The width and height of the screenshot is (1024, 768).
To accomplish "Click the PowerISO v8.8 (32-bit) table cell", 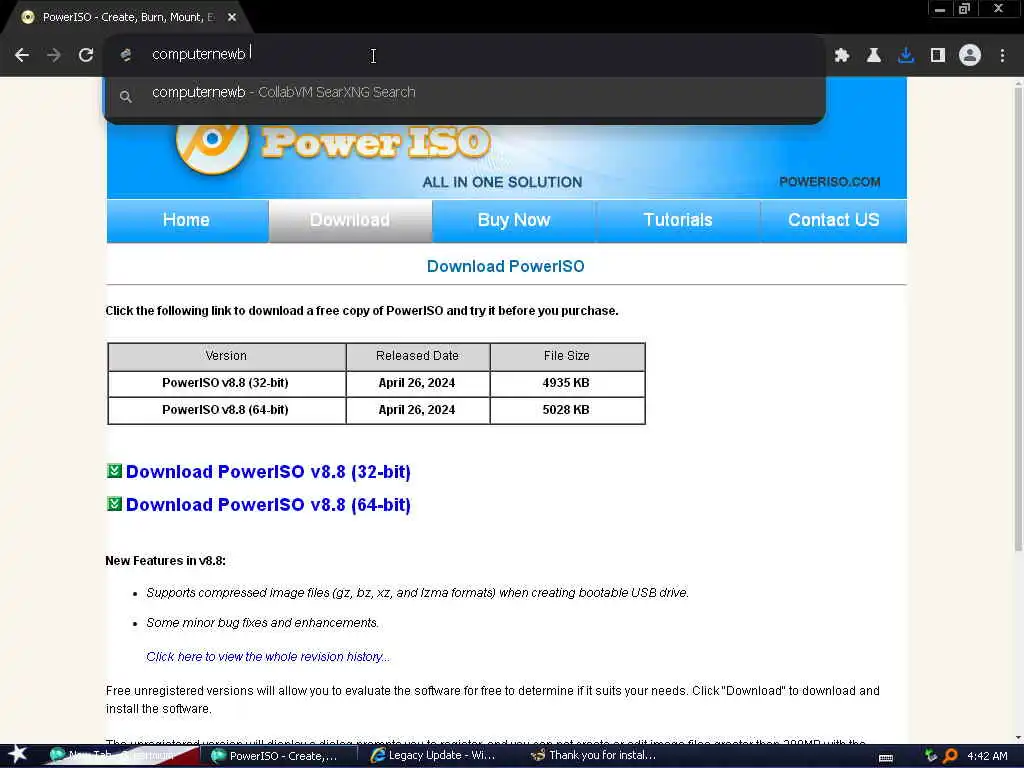I will (x=226, y=383).
